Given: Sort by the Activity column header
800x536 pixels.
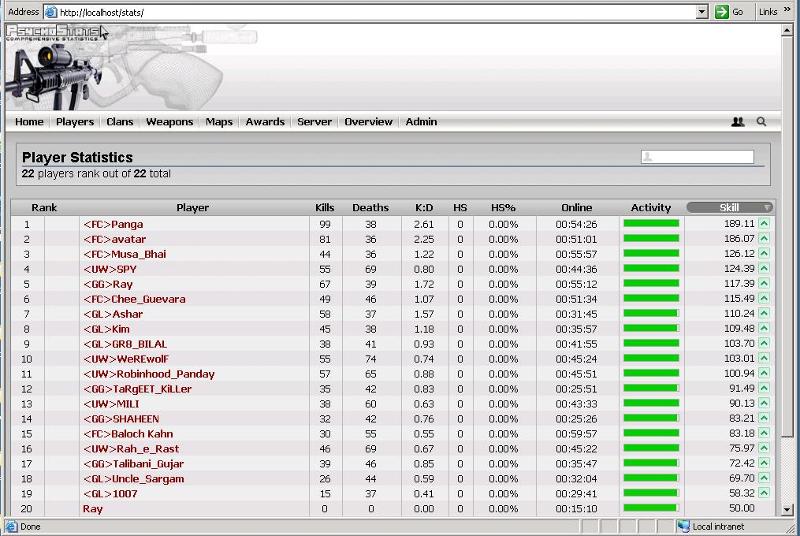Looking at the screenshot, I should click(651, 207).
